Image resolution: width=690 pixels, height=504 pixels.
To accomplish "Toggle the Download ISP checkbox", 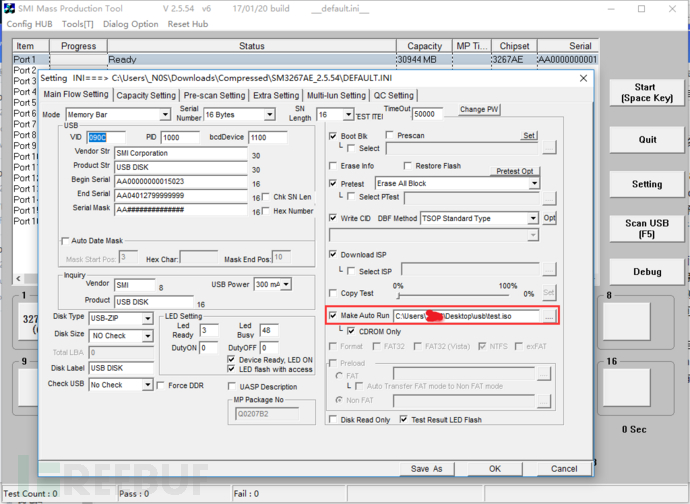I will tap(333, 254).
